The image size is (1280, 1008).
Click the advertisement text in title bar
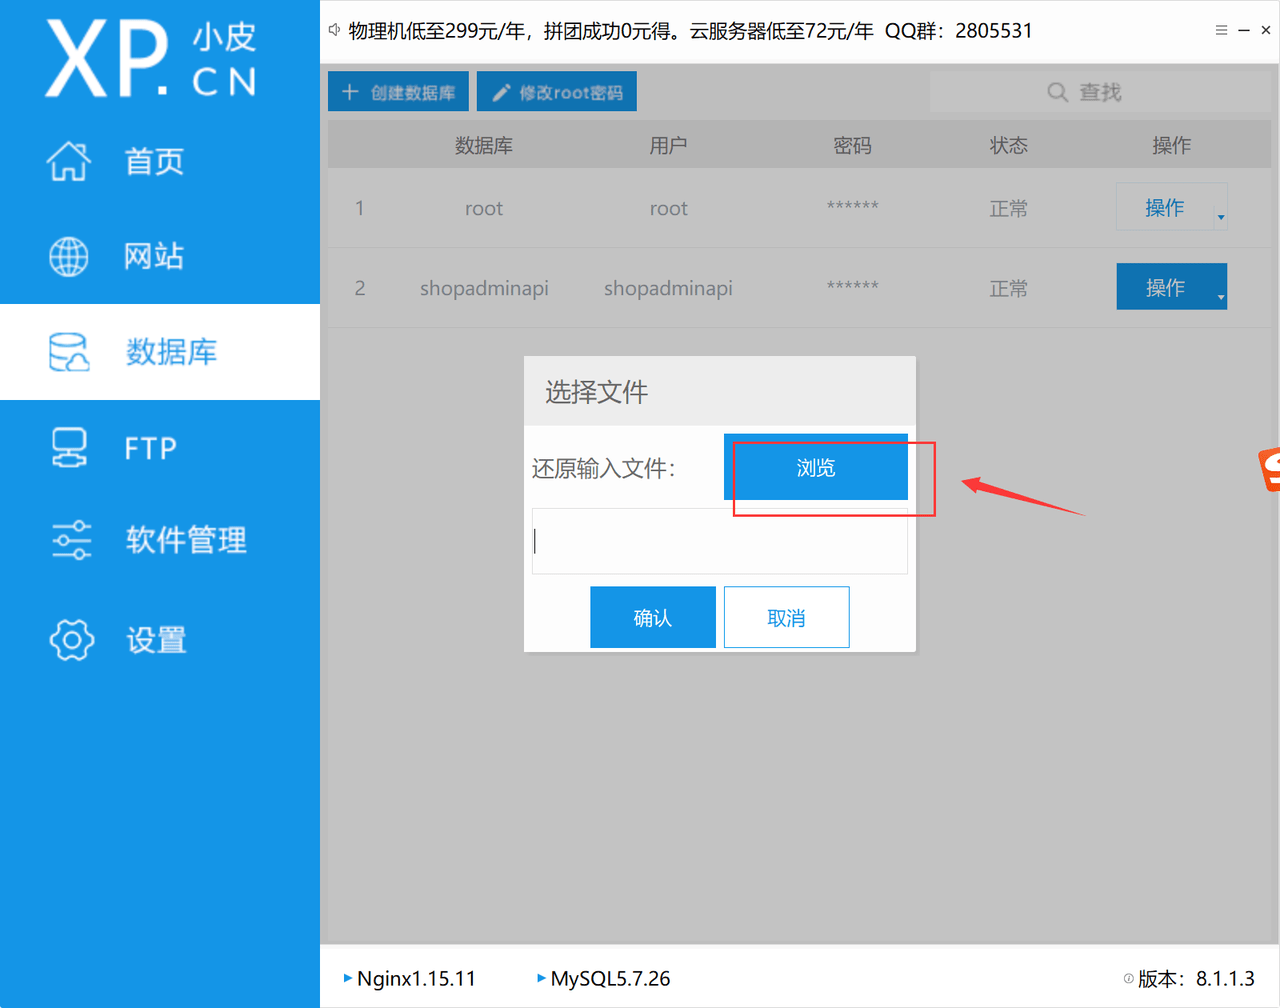690,30
